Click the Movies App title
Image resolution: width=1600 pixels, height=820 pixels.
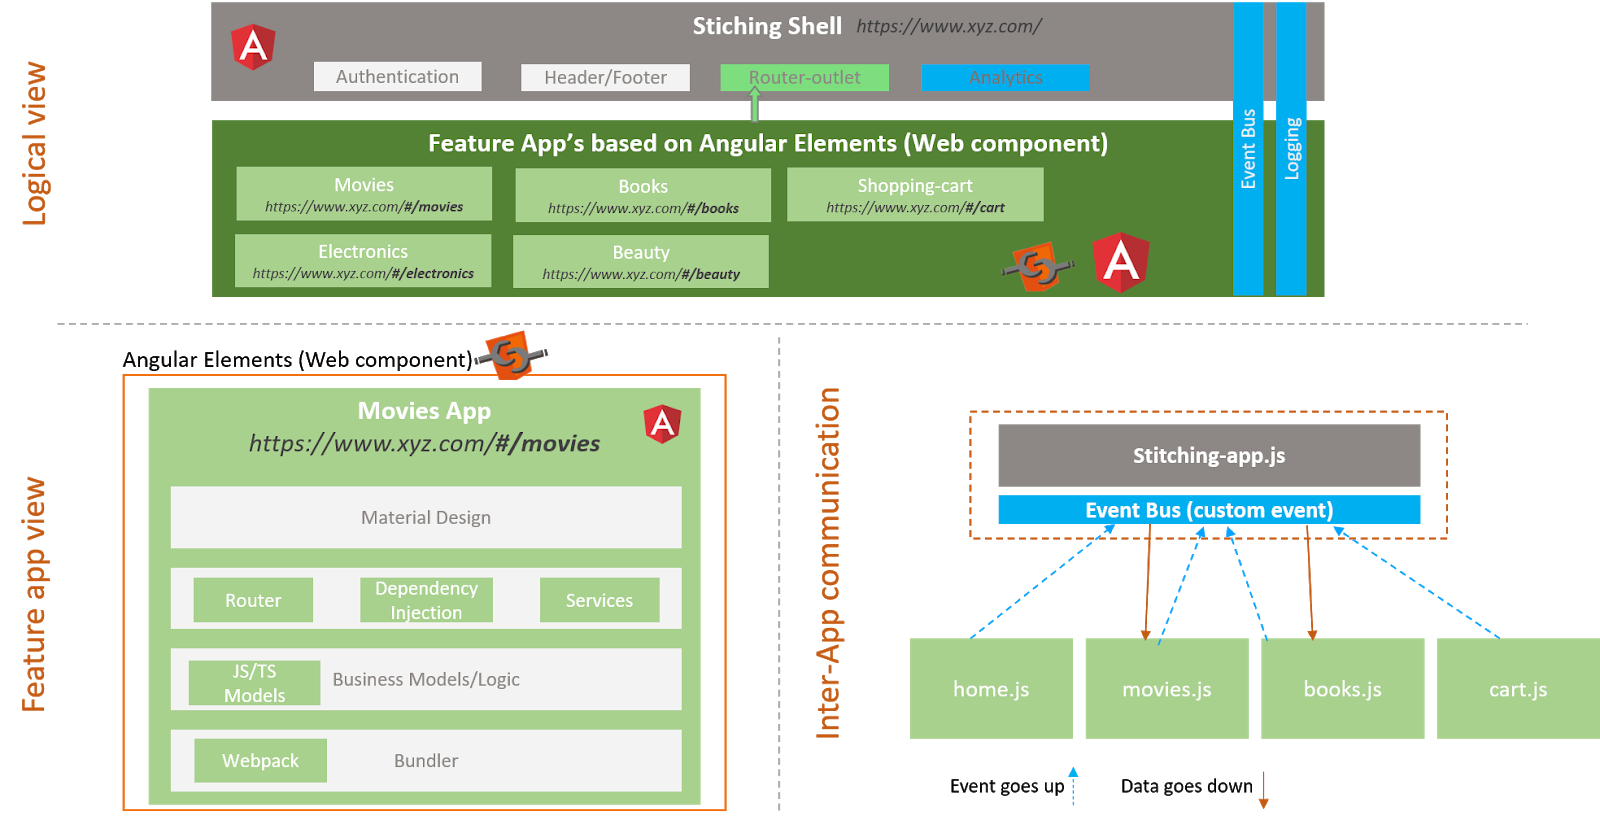click(x=424, y=411)
